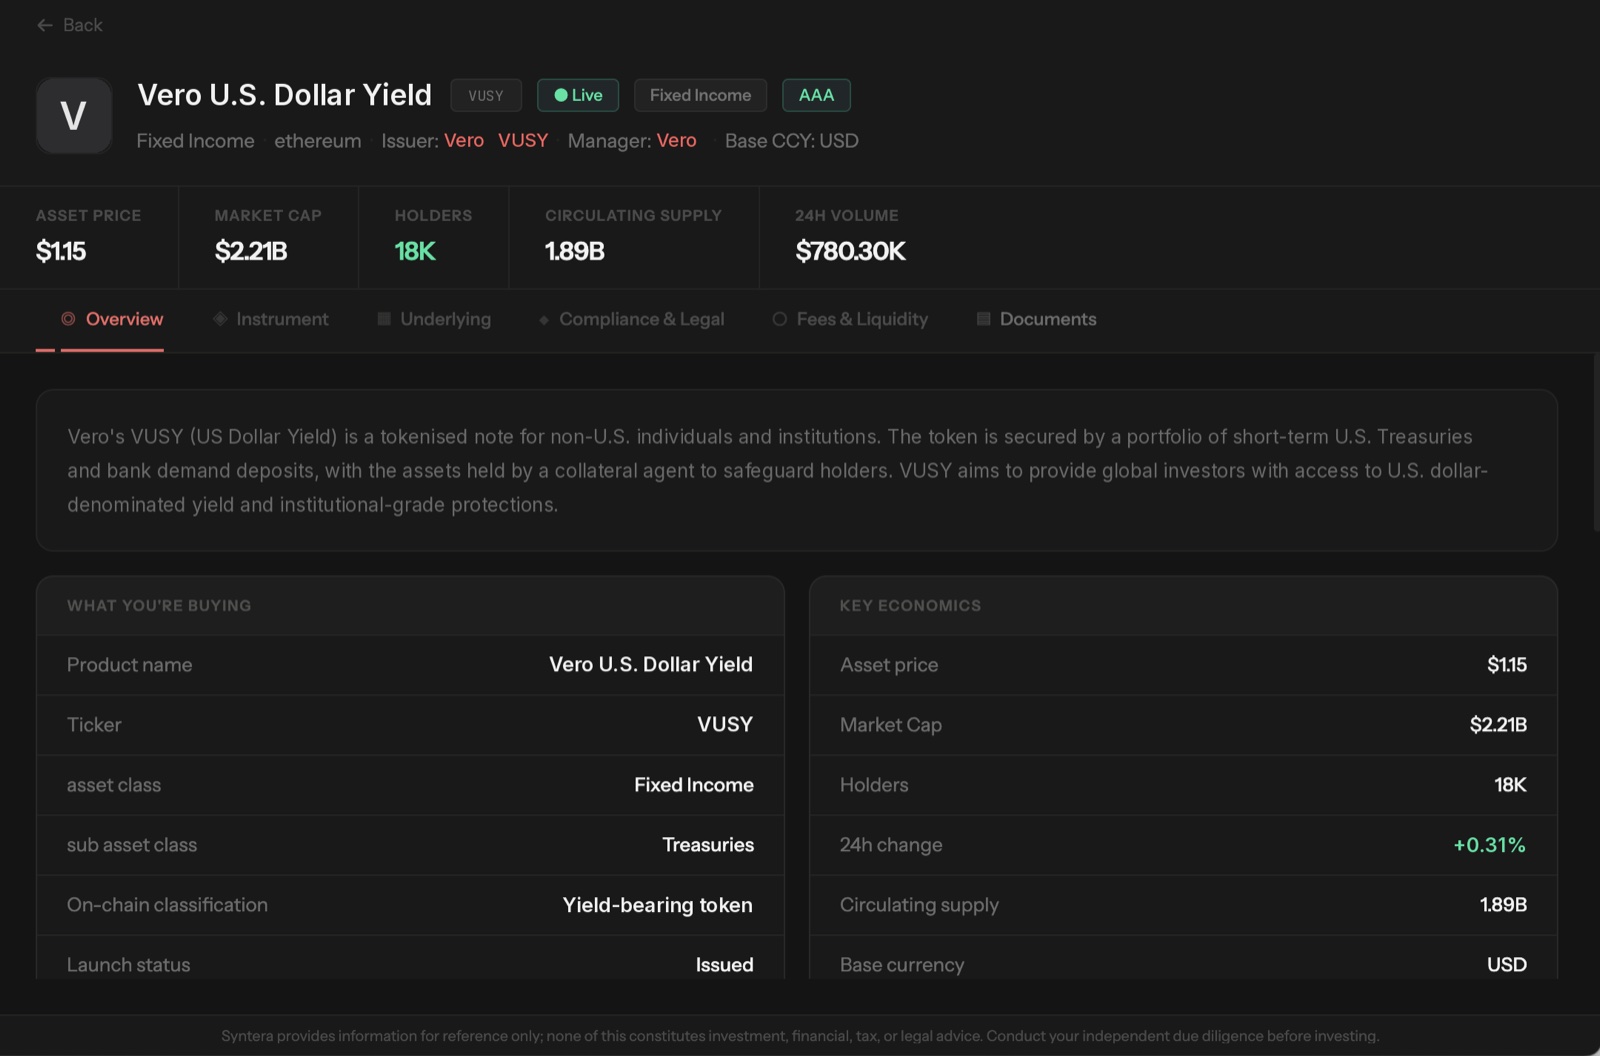Click the green Live status dot
This screenshot has height=1056, width=1600.
[561, 95]
